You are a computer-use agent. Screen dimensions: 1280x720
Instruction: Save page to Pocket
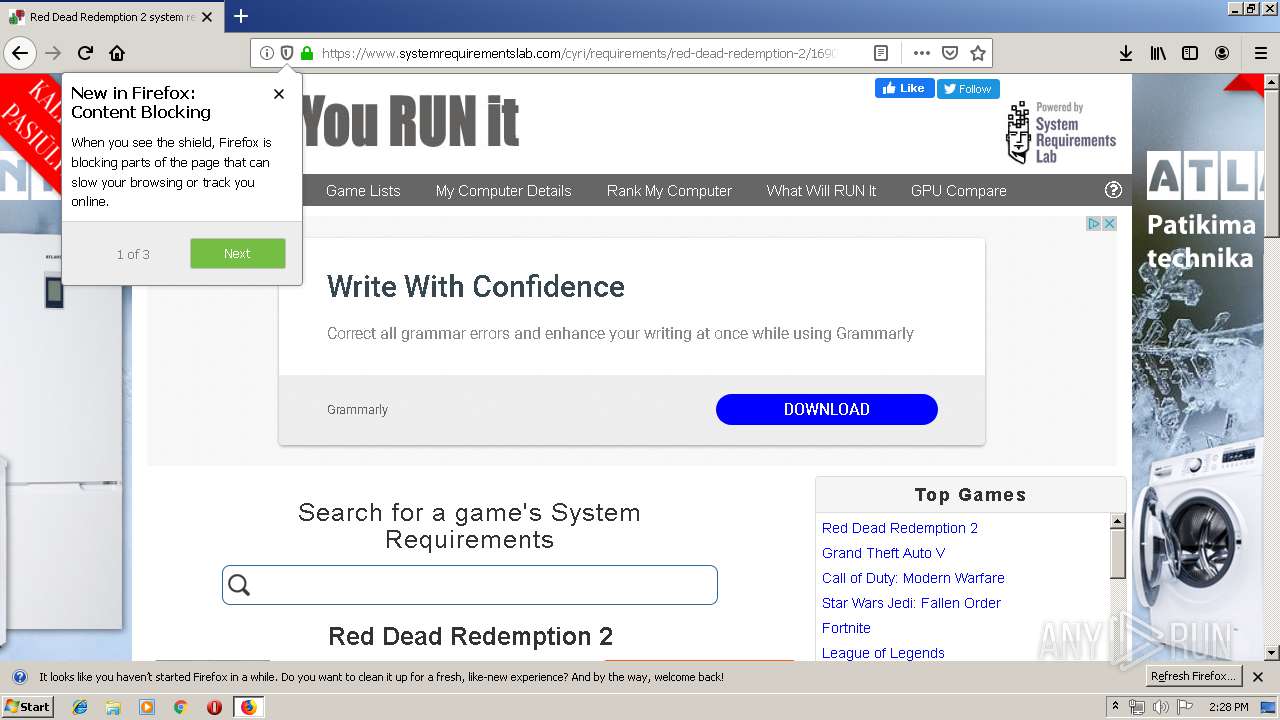point(950,53)
